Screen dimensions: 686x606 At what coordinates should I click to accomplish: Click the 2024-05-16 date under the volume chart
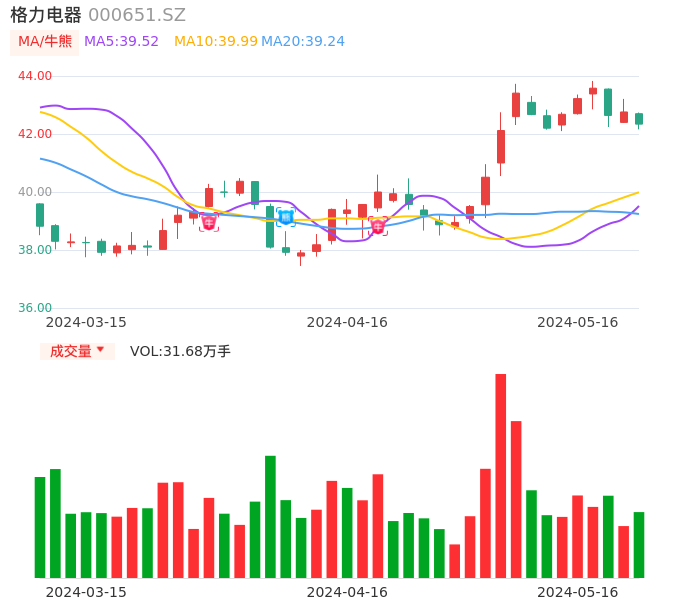click(578, 592)
